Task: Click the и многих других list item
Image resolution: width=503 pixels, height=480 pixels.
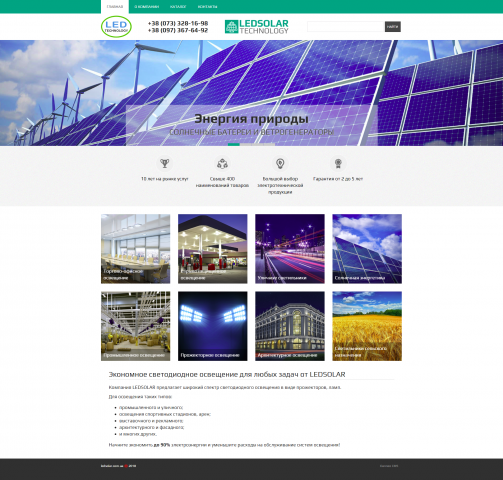Action: tap(138, 434)
